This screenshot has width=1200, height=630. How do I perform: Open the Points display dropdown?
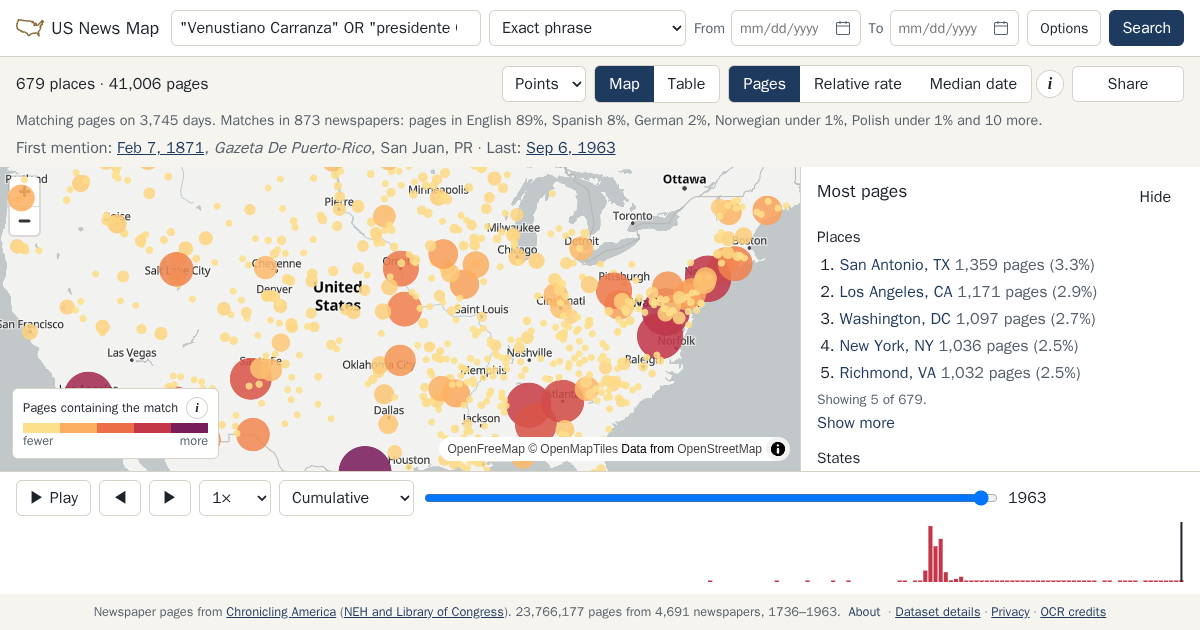click(544, 84)
